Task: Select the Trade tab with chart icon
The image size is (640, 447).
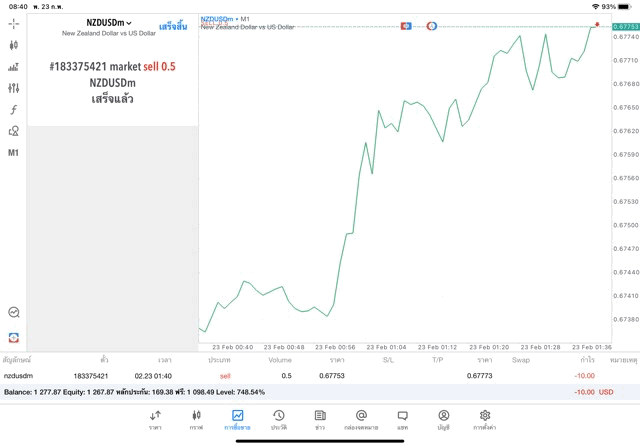Action: pyautogui.click(x=237, y=420)
